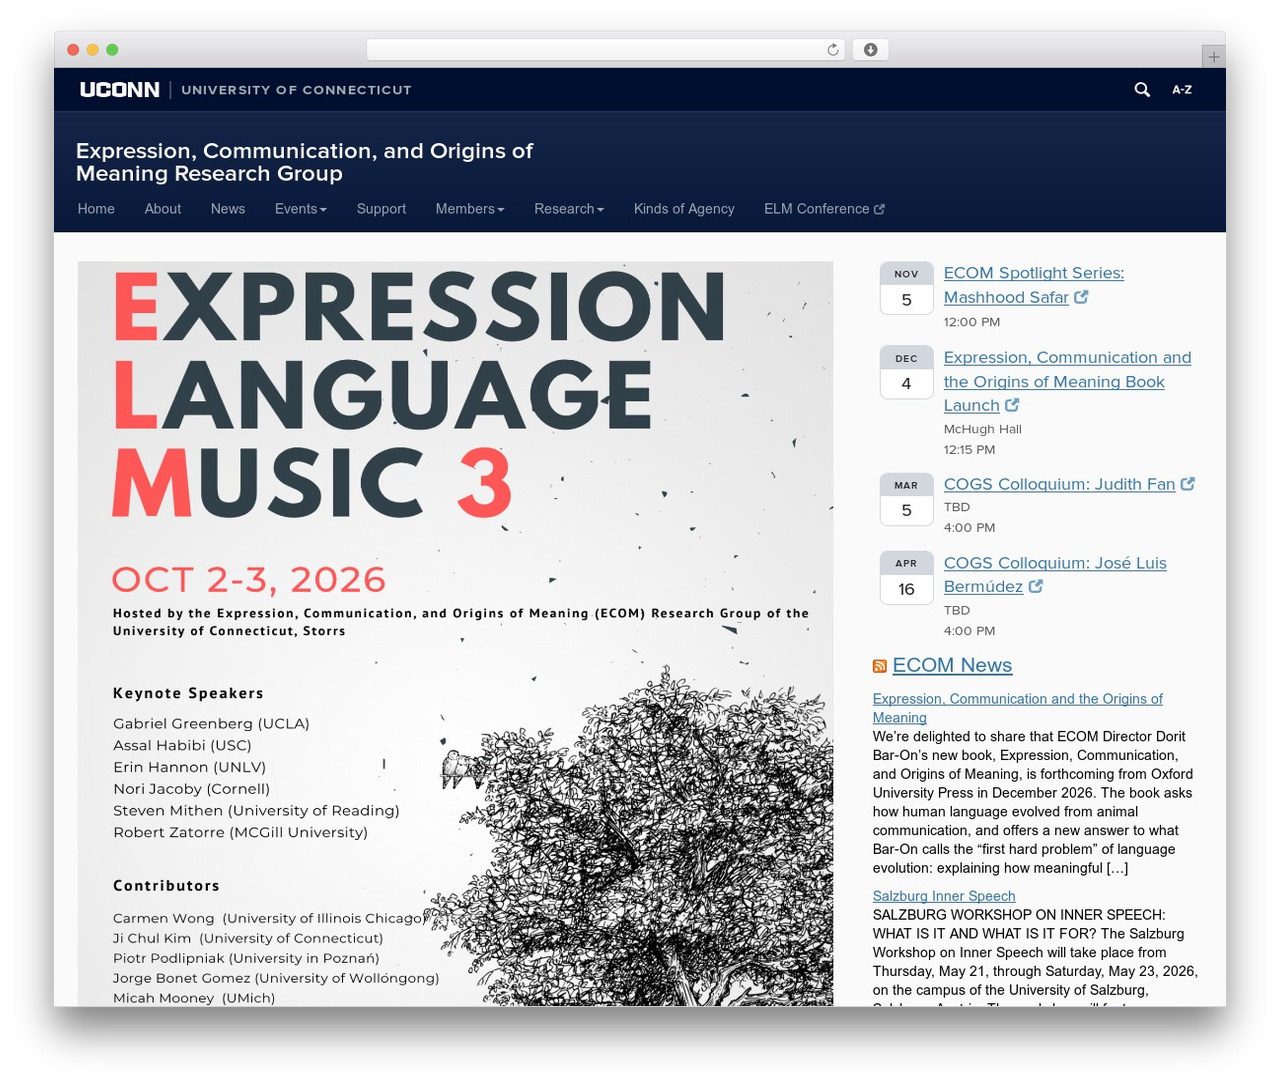The image size is (1280, 1084).
Task: Click the McHugh Hall location text
Action: 983,429
